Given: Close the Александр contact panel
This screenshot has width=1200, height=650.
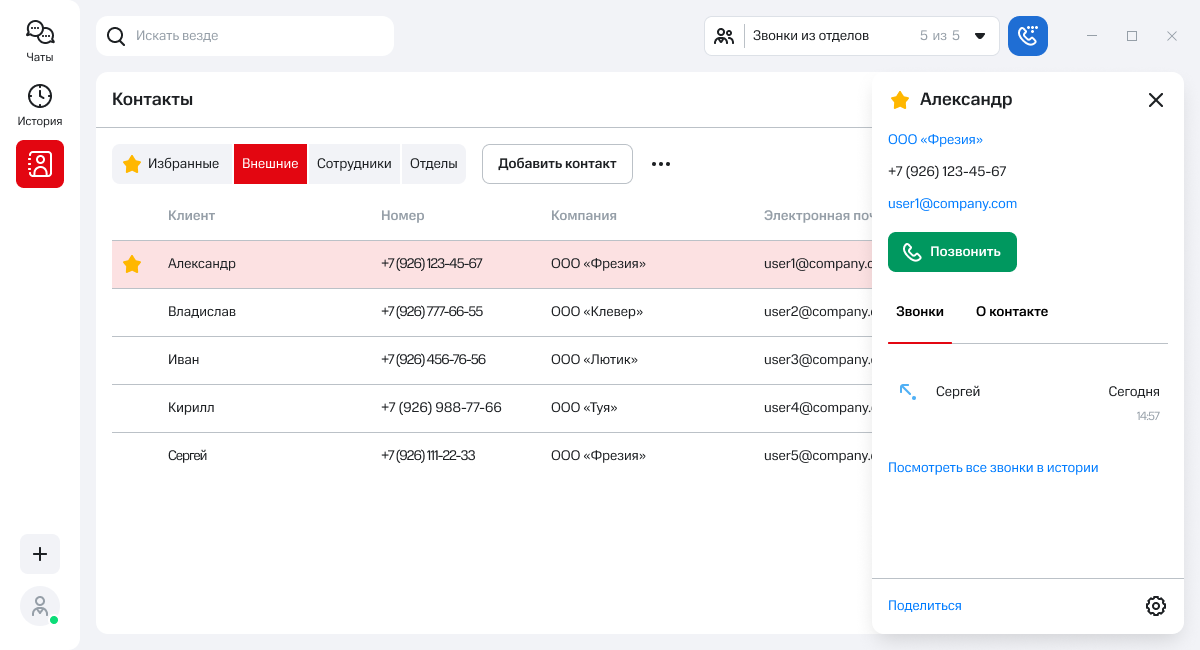Looking at the screenshot, I should (x=1155, y=100).
